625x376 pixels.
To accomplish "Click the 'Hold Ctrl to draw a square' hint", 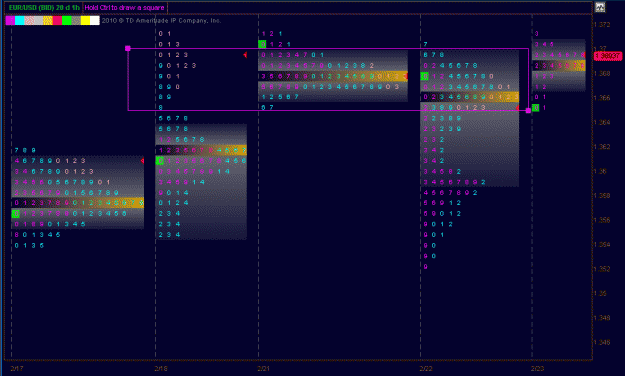I will coord(124,8).
